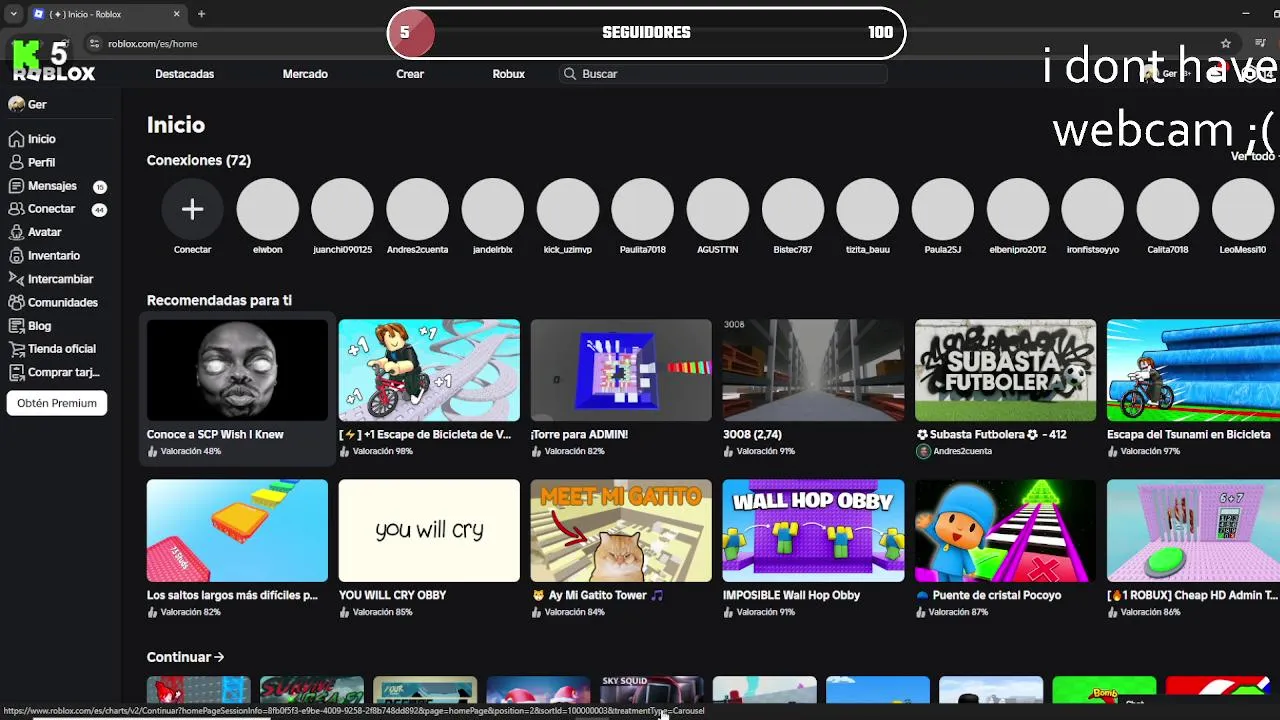This screenshot has width=1280, height=720.
Task: Open the IMPOSIBLE Wall Hop Obby thumbnail
Action: pos(813,530)
